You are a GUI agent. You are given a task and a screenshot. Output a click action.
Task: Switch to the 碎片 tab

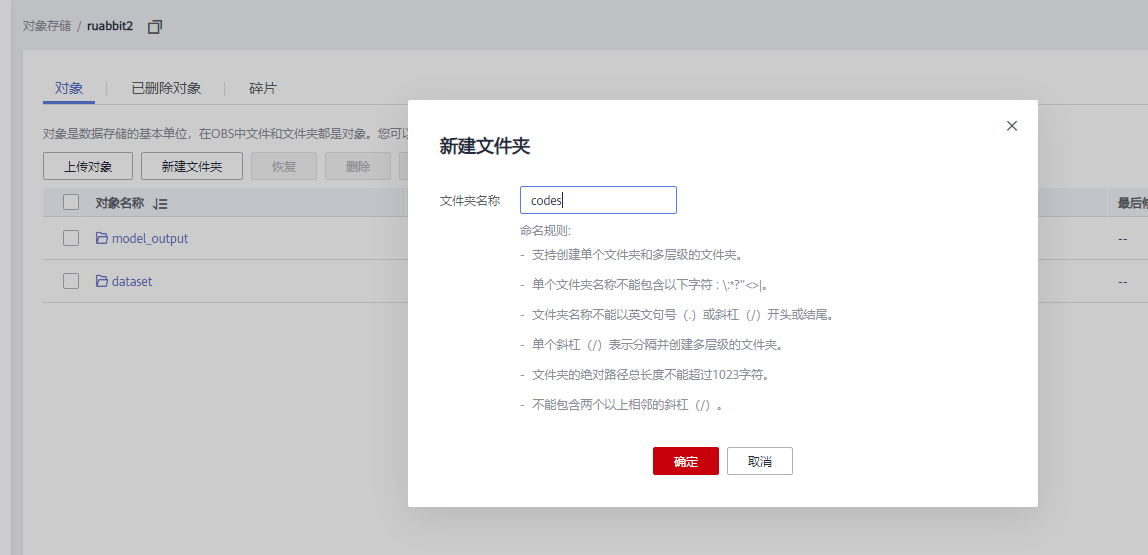tap(263, 88)
